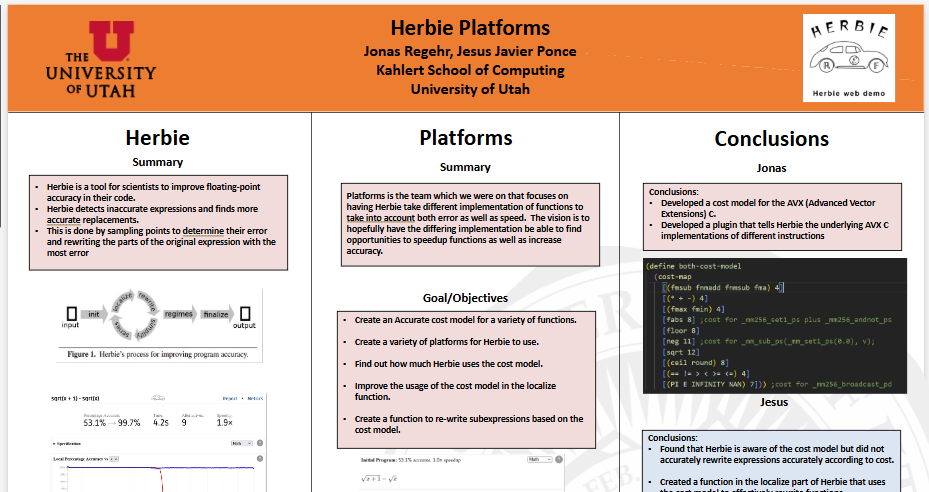Click the help icon on Local Percentage Accuracy row
Image resolution: width=929 pixels, height=492 pixels.
point(260,458)
